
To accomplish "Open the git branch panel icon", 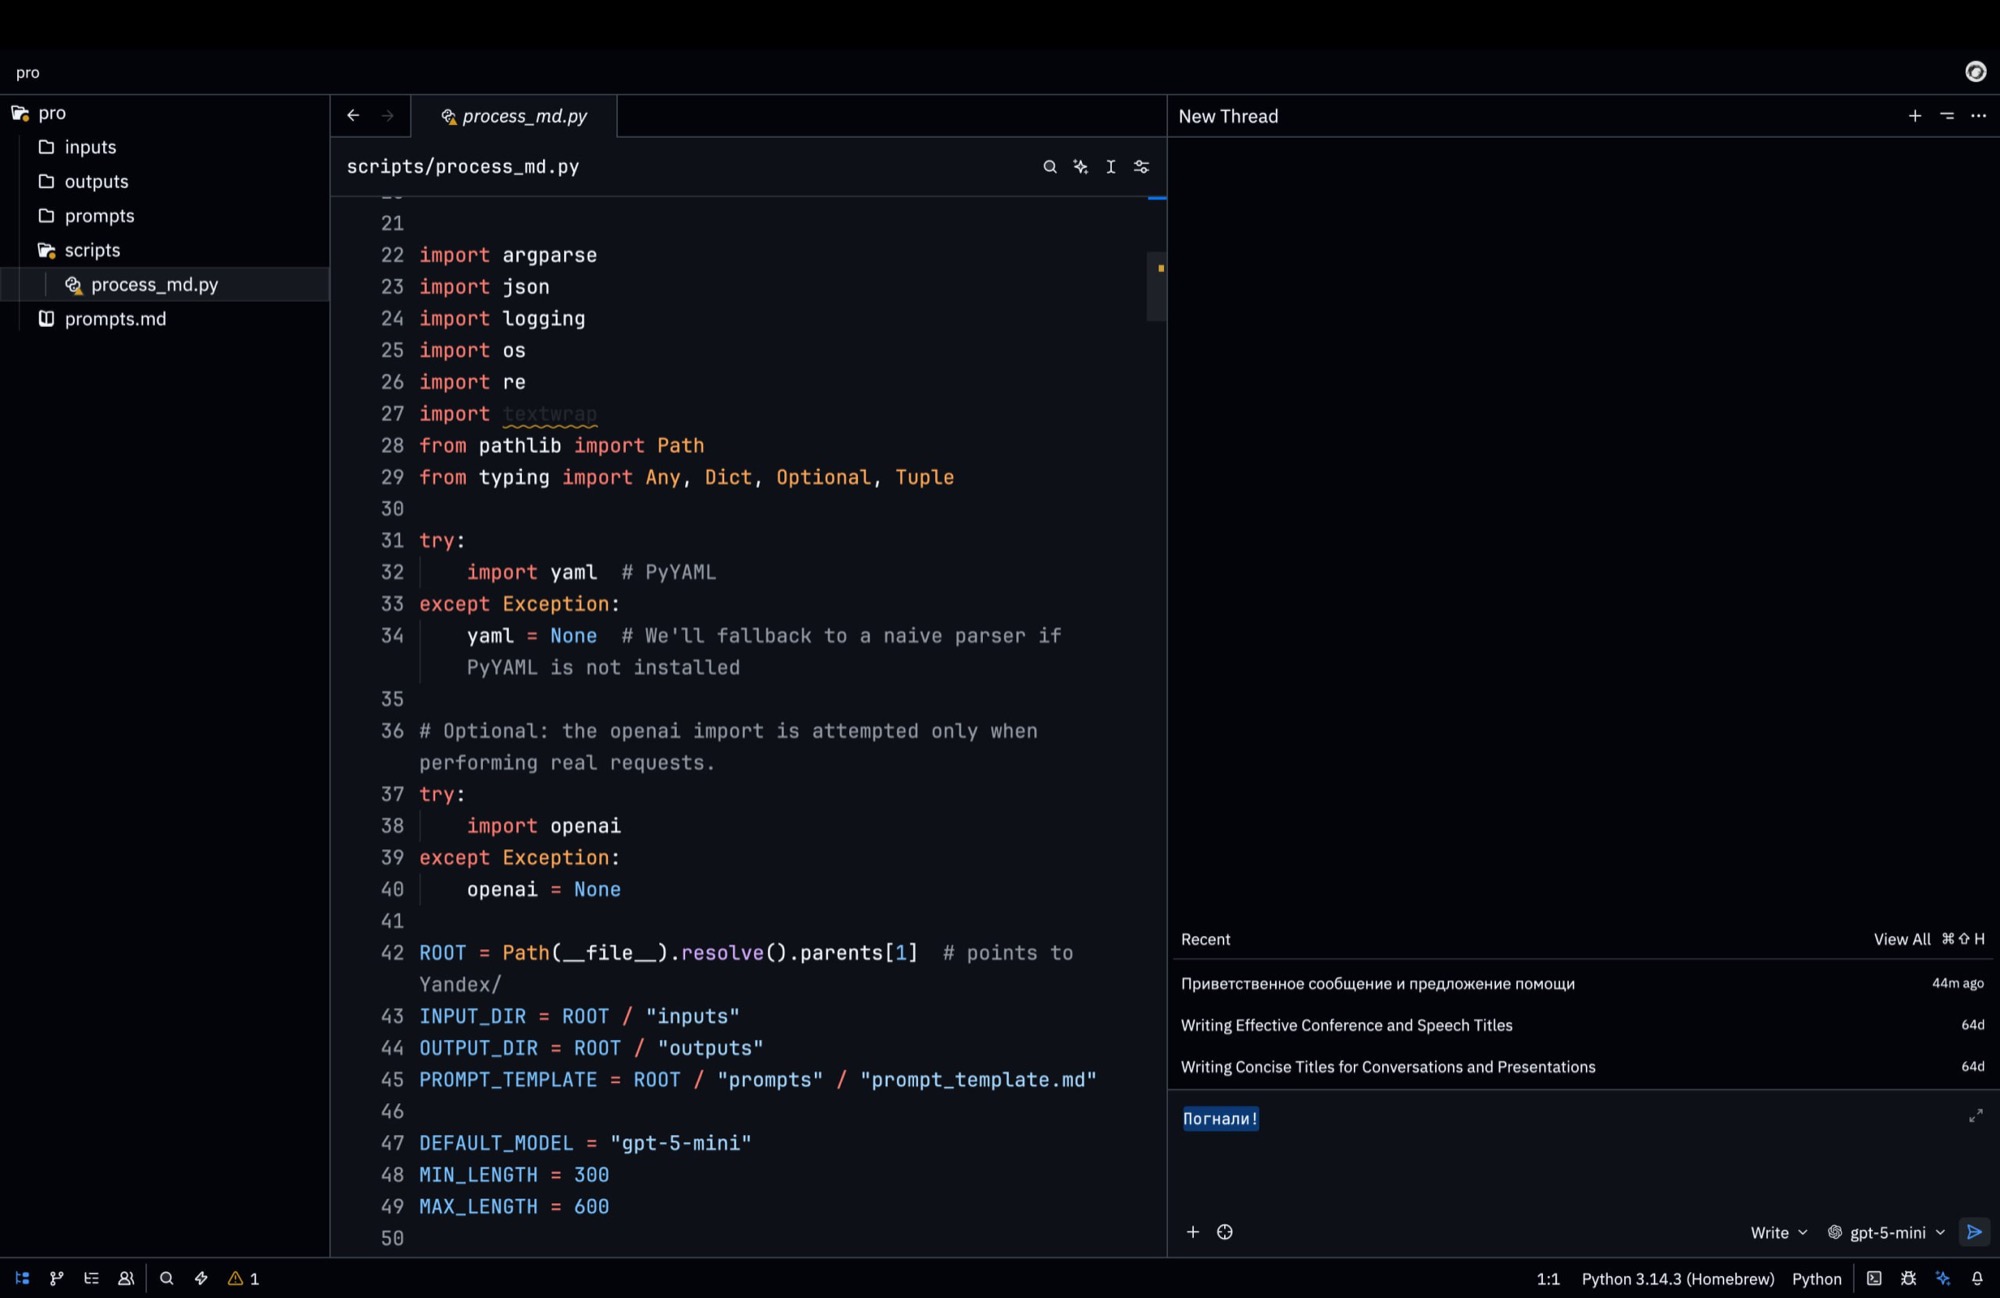I will coord(57,1278).
